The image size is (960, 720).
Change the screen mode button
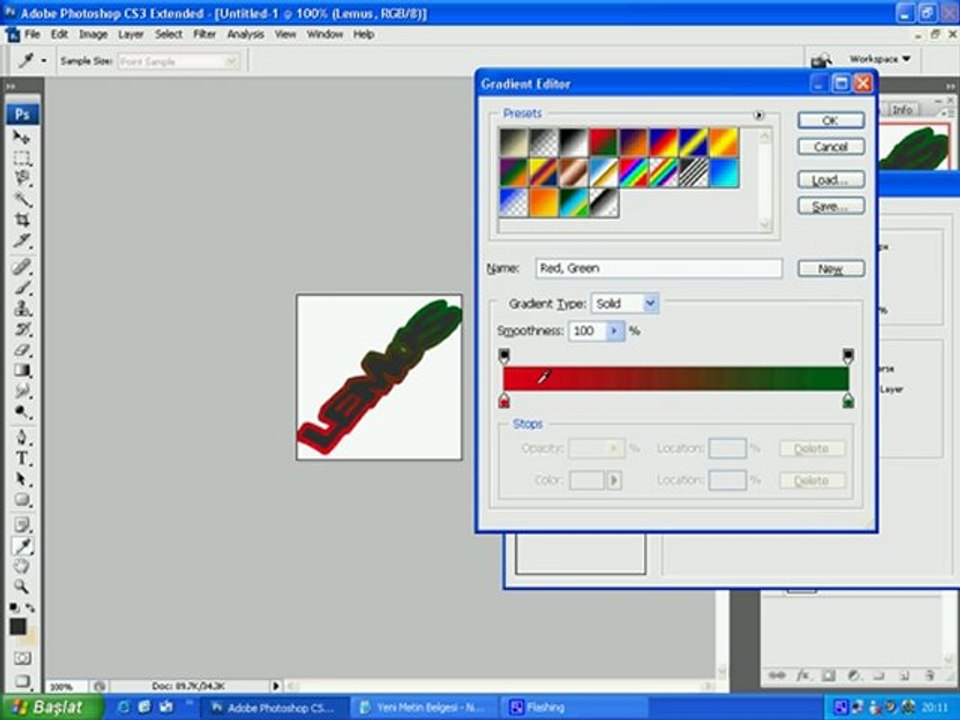click(22, 681)
